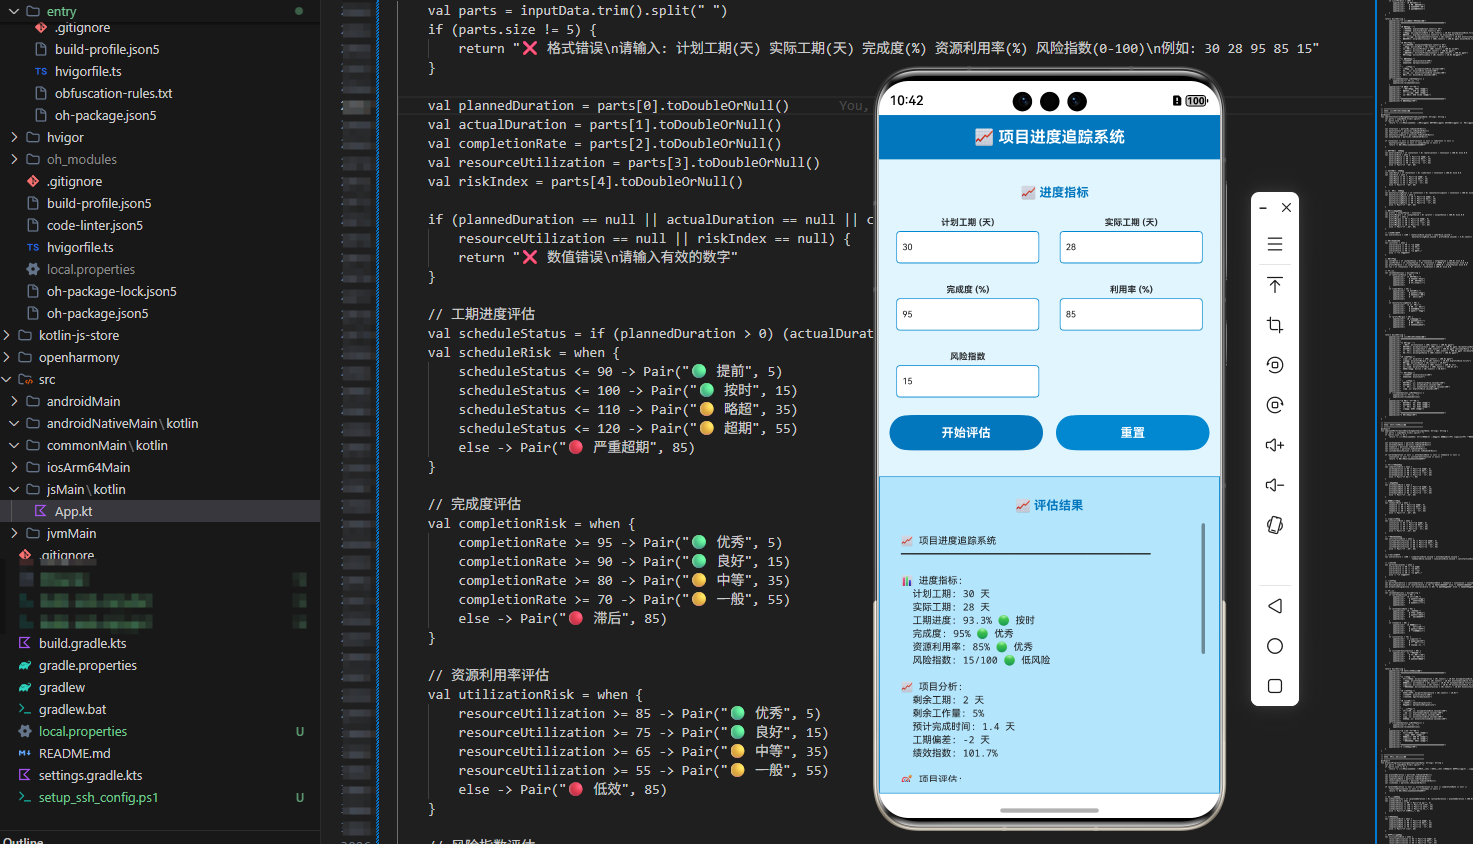Click the 计划工期 (天) input field
This screenshot has width=1473, height=844.
pos(967,247)
